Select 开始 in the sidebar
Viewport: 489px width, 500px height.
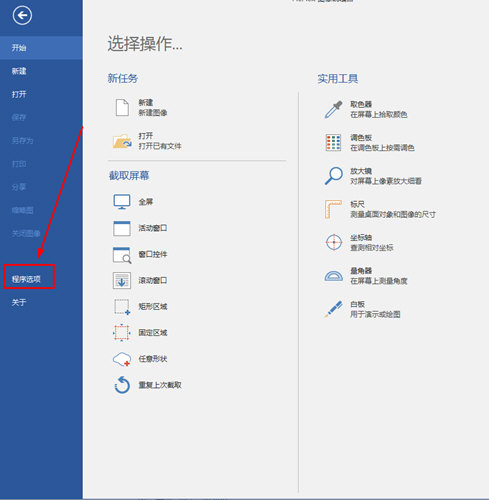pyautogui.click(x=41, y=48)
